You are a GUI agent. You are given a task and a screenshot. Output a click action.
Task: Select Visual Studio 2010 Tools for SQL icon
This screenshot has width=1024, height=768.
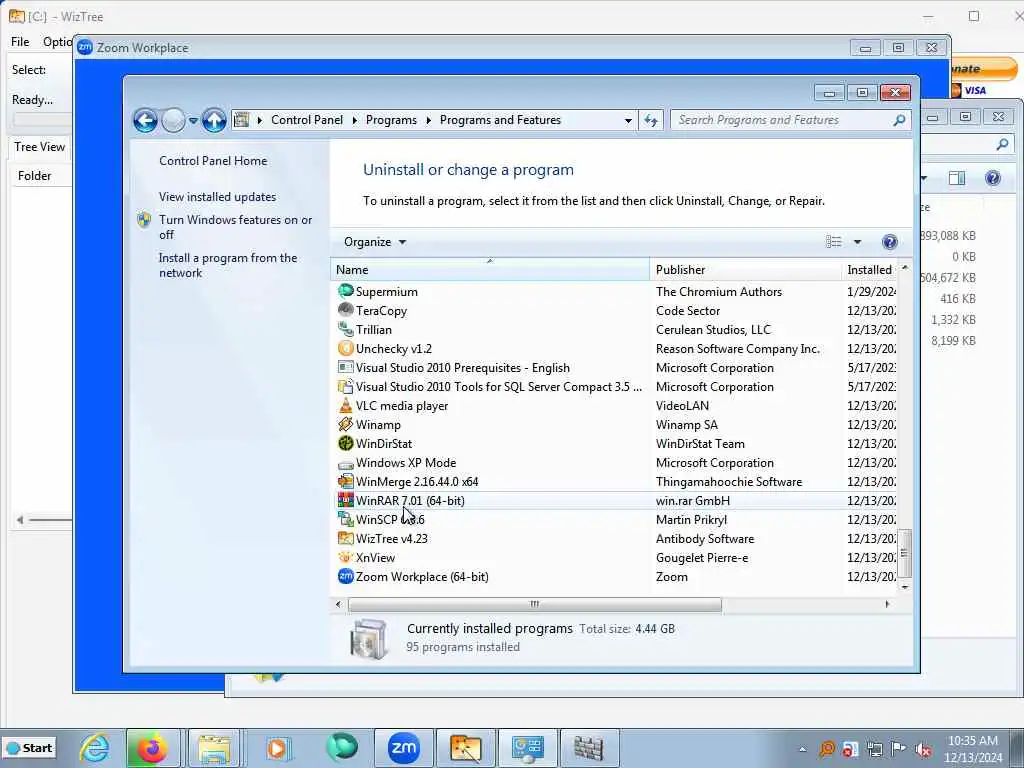click(x=345, y=387)
